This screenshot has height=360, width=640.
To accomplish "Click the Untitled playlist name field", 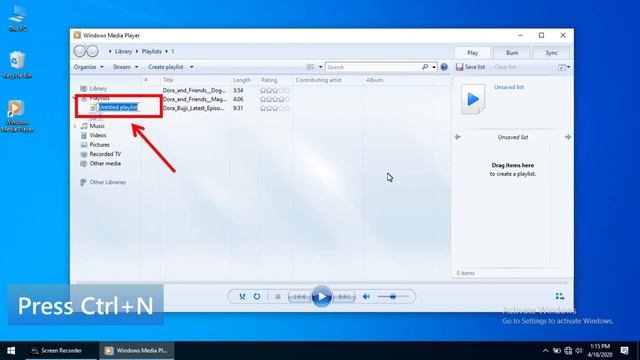I will 118,107.
